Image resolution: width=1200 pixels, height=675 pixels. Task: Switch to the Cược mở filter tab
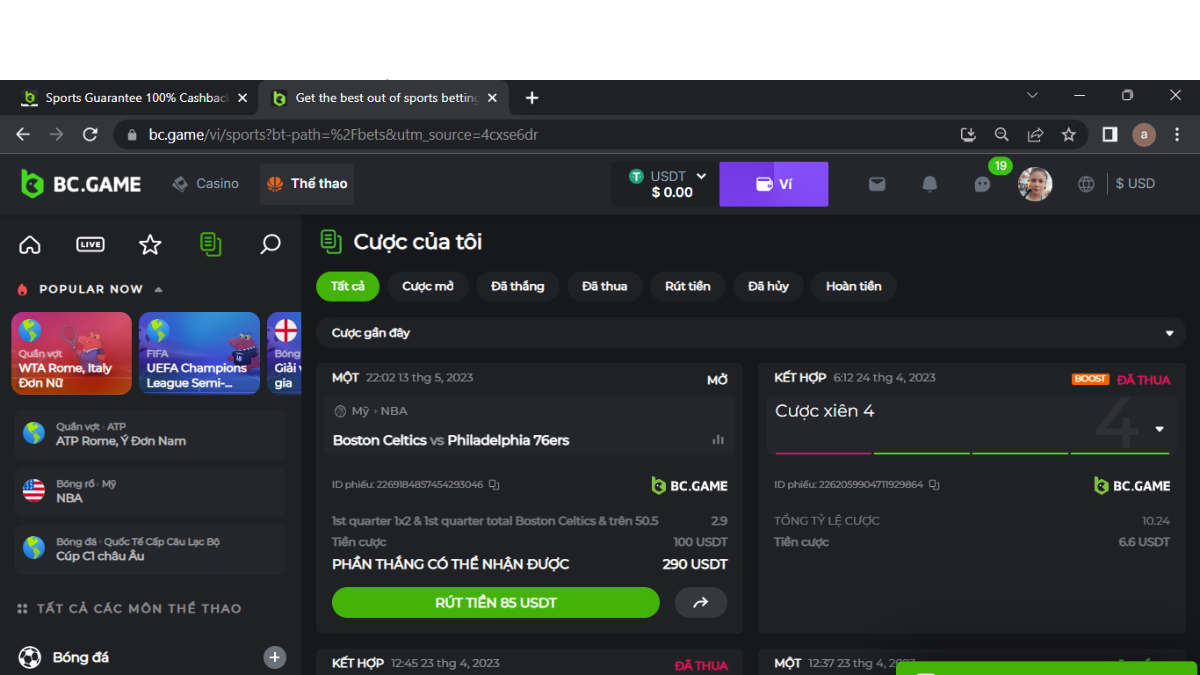(x=428, y=286)
